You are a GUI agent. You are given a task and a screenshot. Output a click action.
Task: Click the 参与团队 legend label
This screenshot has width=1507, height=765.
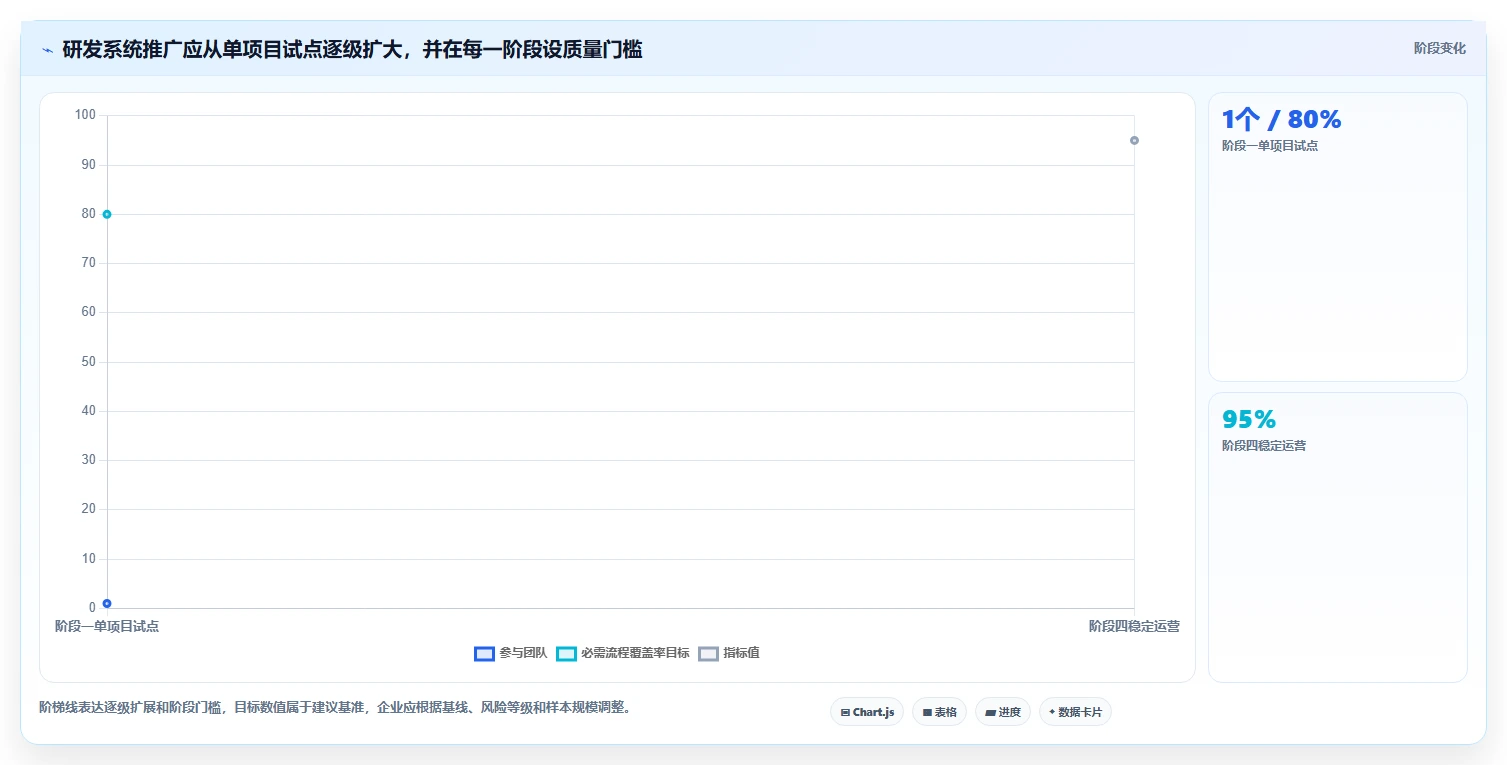point(523,653)
